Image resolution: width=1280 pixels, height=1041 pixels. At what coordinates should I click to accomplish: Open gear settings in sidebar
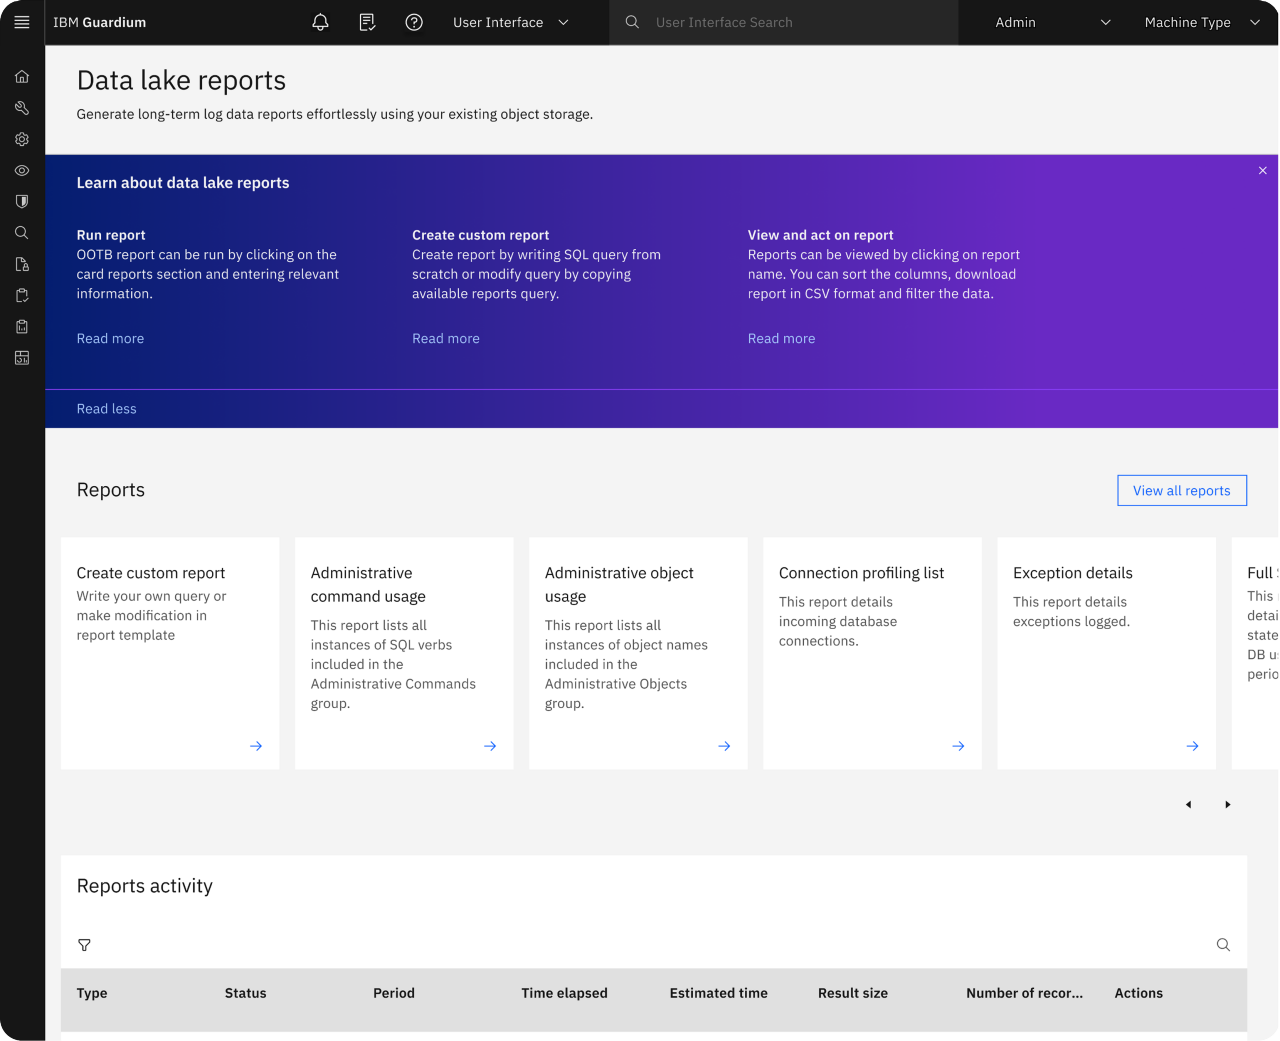click(22, 139)
